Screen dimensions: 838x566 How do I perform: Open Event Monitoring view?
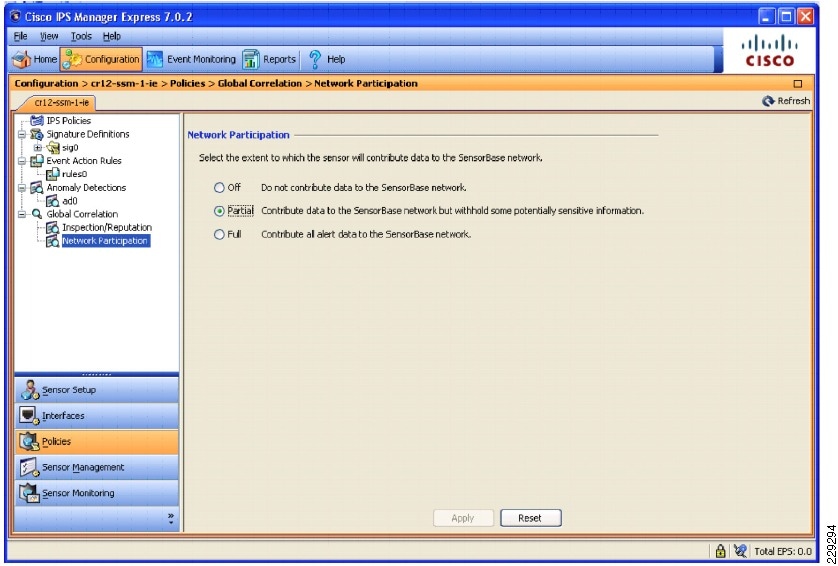tap(191, 59)
